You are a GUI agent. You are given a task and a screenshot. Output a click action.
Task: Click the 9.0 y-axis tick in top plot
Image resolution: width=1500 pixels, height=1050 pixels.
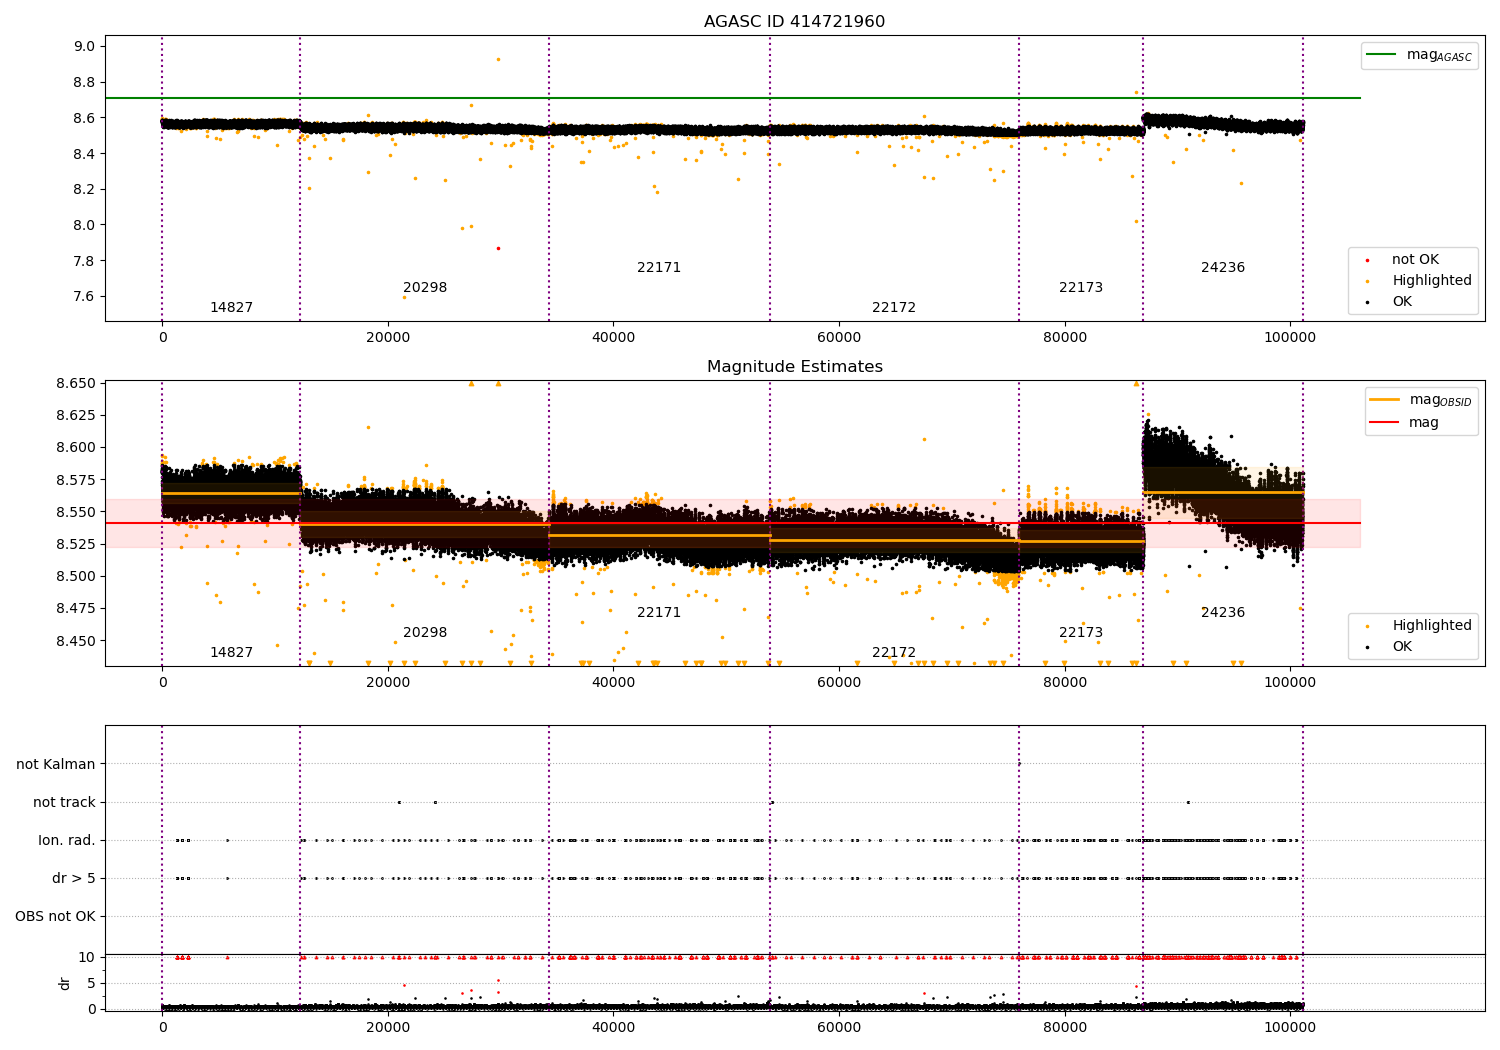pos(85,46)
